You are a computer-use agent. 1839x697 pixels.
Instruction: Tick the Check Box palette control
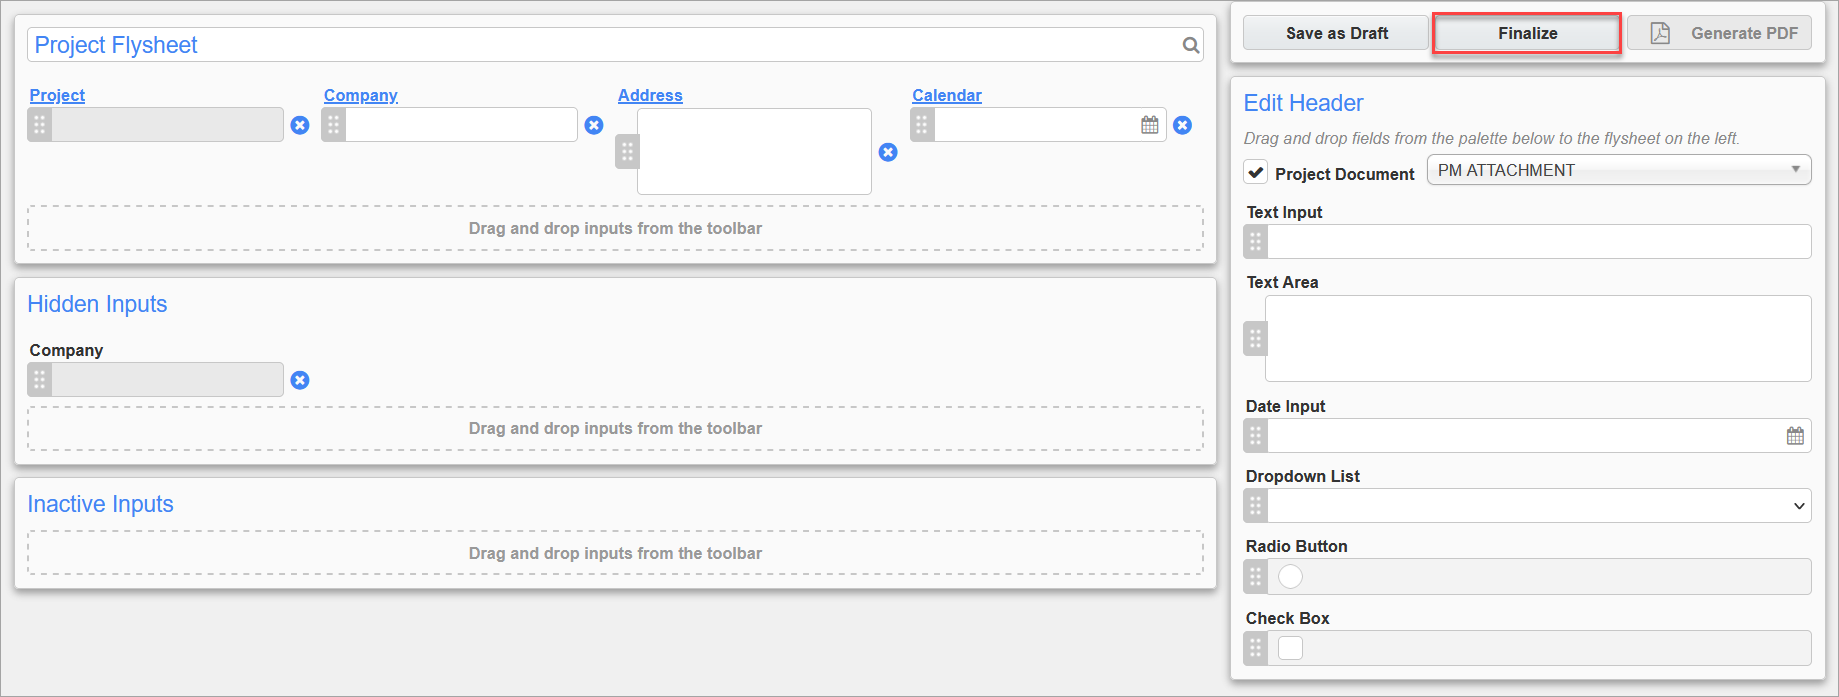coord(1291,648)
